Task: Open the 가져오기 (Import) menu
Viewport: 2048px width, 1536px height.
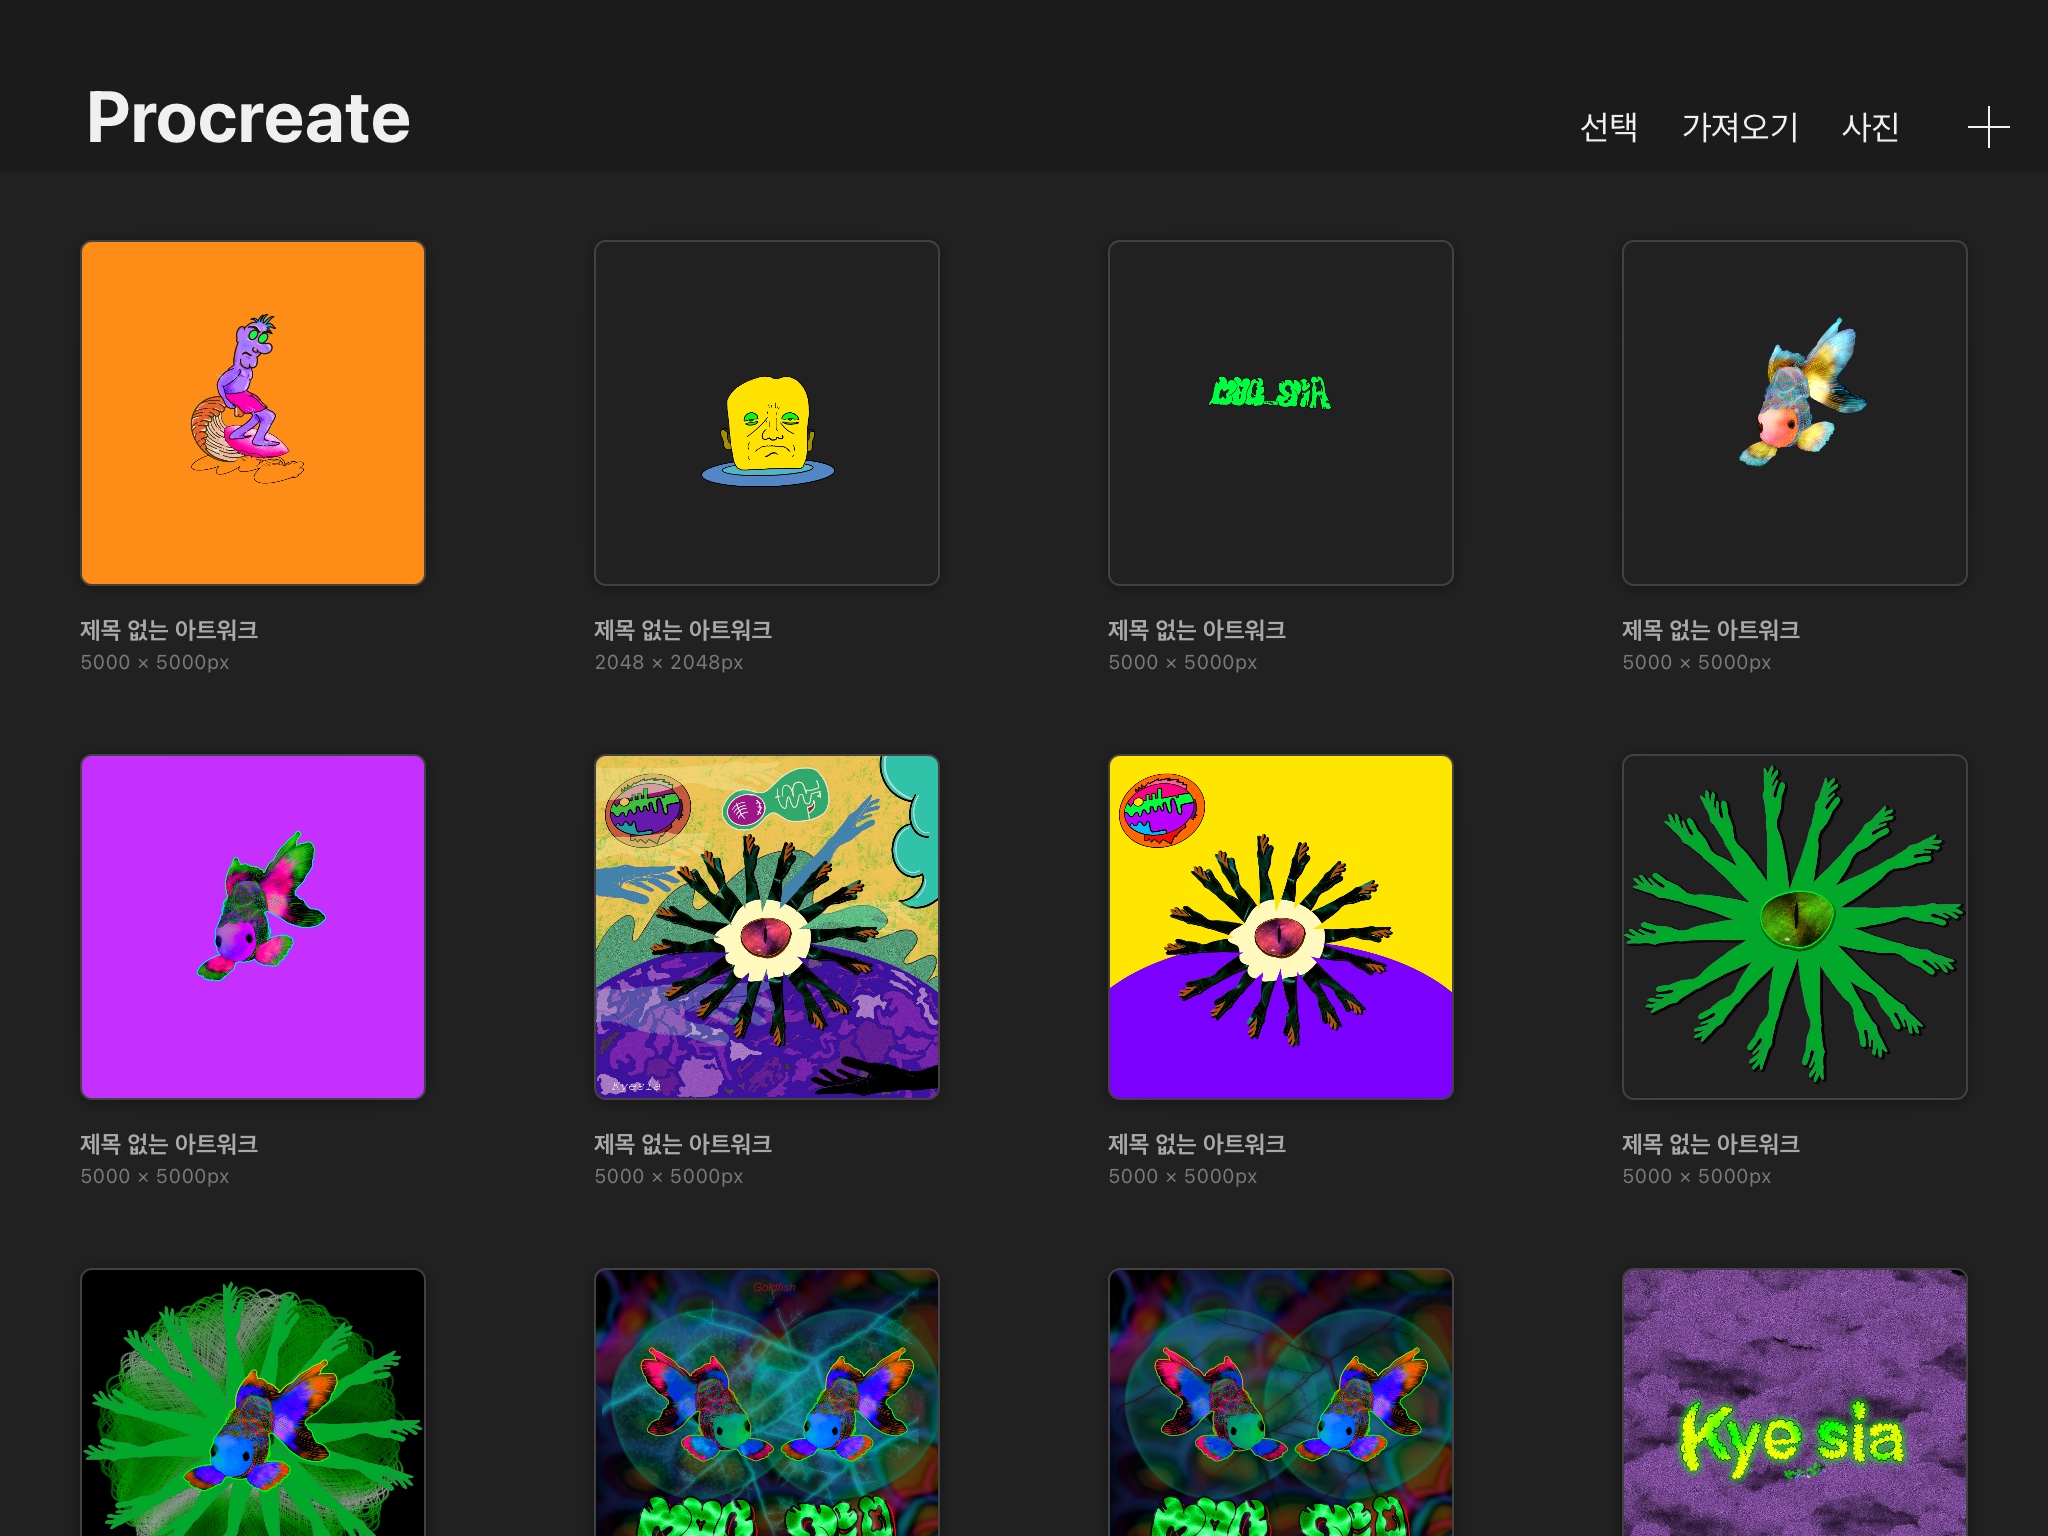Action: click(1739, 127)
